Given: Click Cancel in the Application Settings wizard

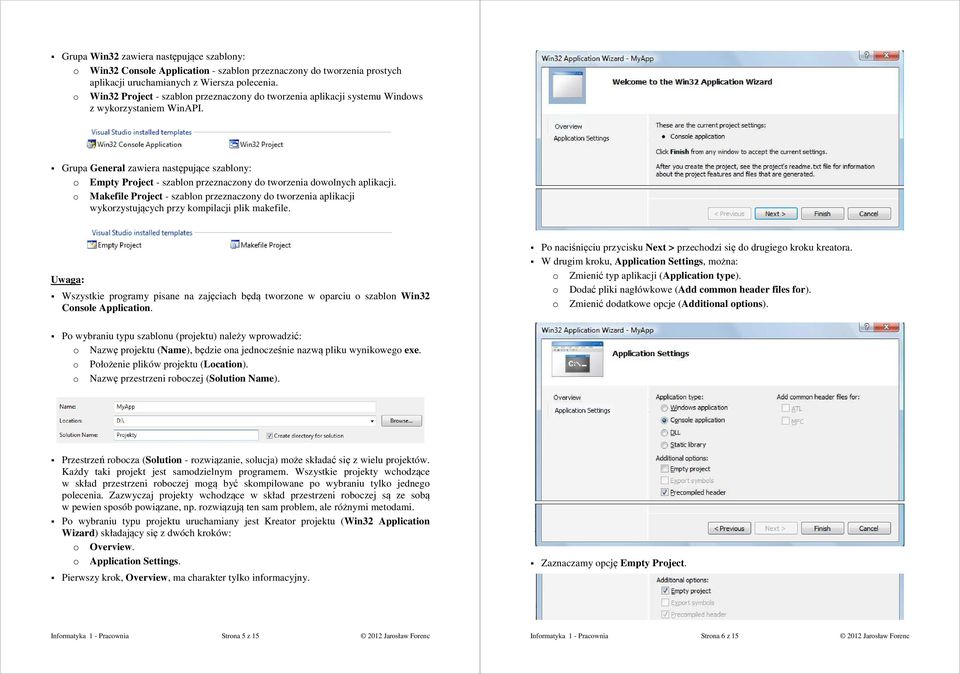Looking at the screenshot, I should point(869,528).
